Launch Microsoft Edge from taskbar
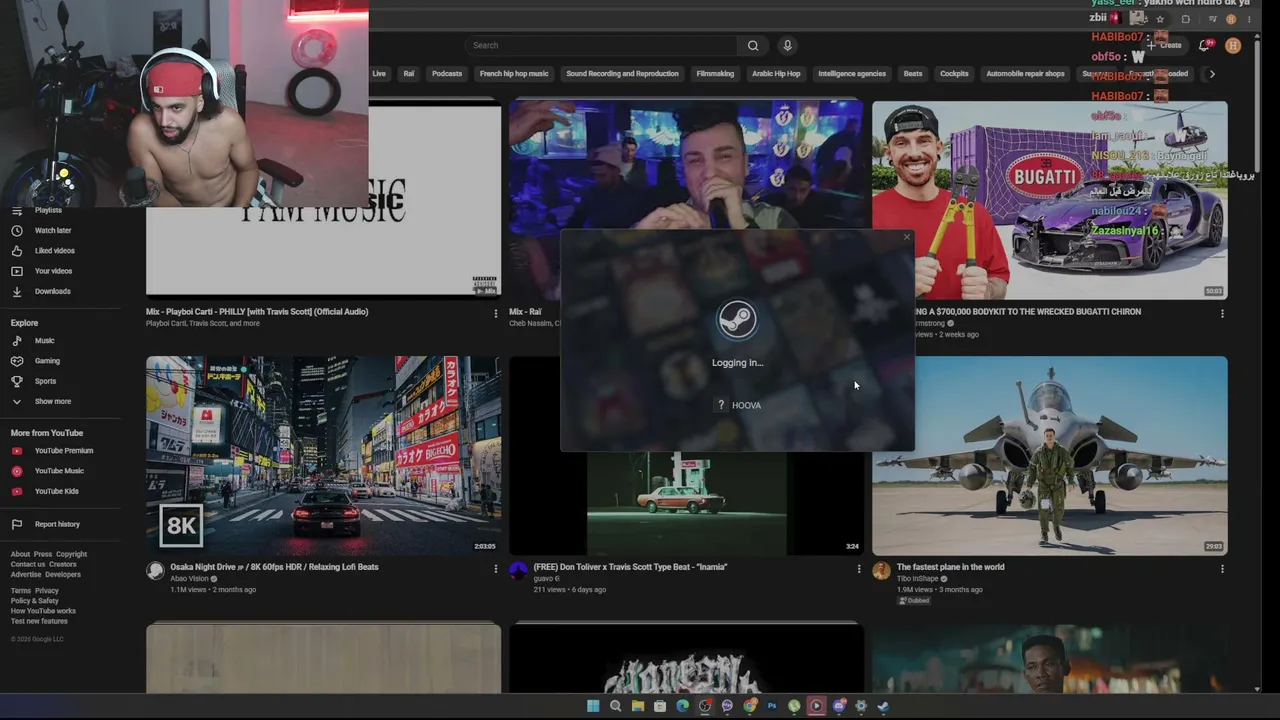 click(x=682, y=706)
